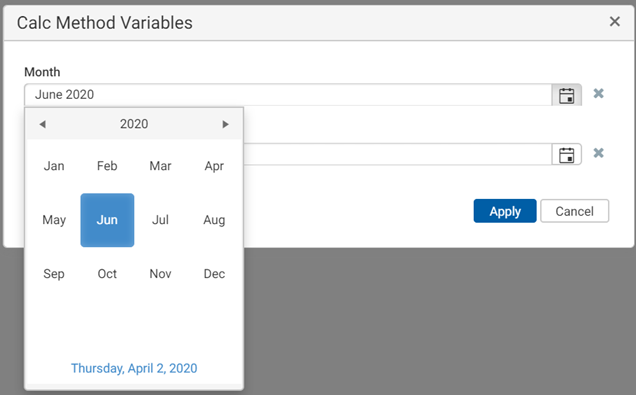Choose Dec from the month picker

pyautogui.click(x=214, y=274)
